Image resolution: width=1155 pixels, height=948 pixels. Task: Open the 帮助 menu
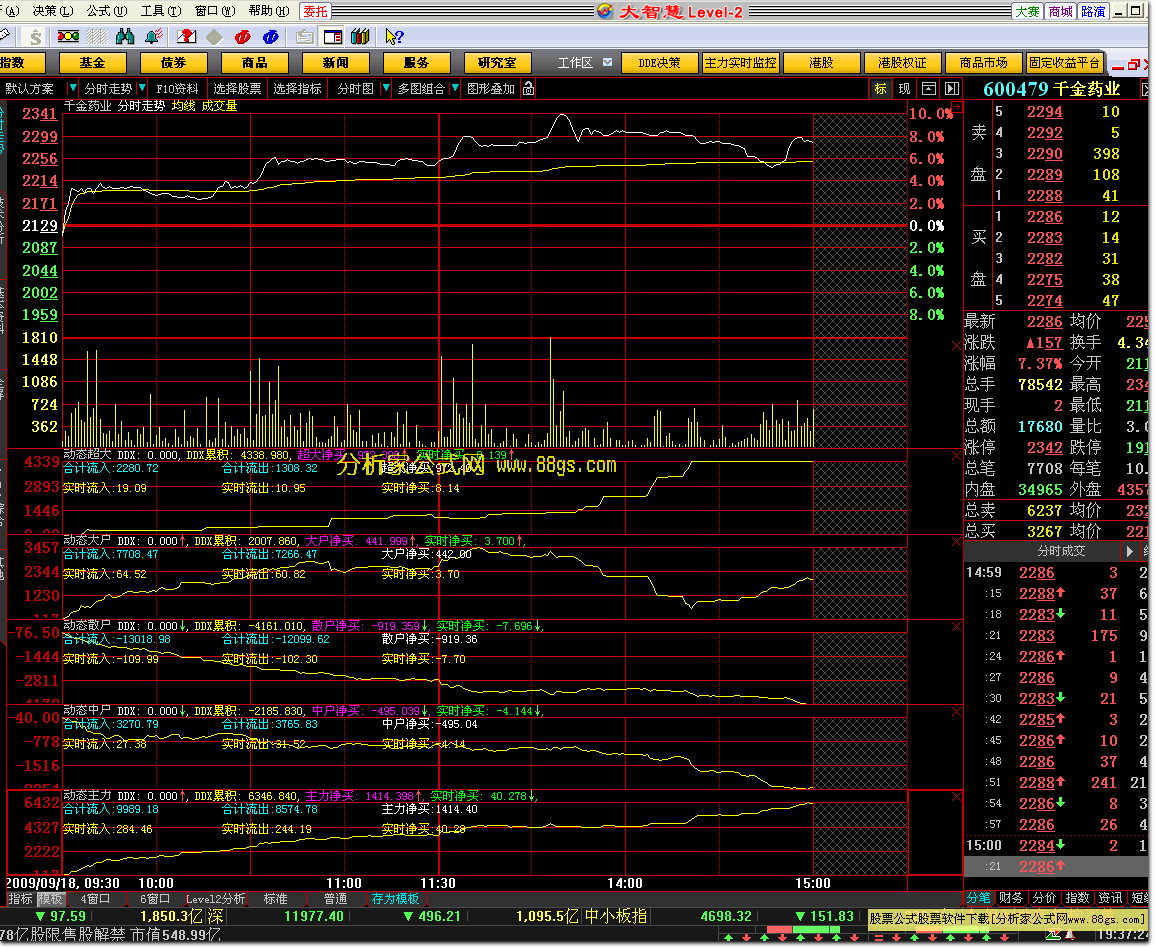(x=269, y=10)
